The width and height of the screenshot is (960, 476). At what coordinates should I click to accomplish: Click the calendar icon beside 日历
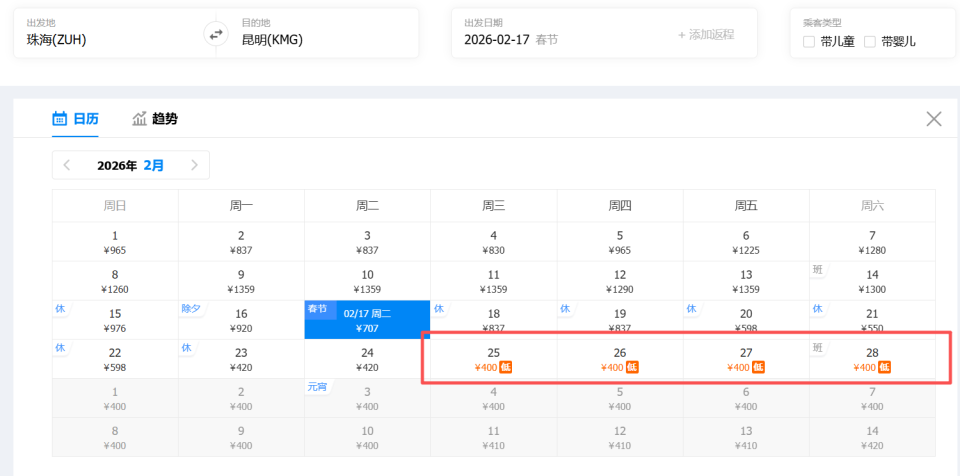(59, 118)
